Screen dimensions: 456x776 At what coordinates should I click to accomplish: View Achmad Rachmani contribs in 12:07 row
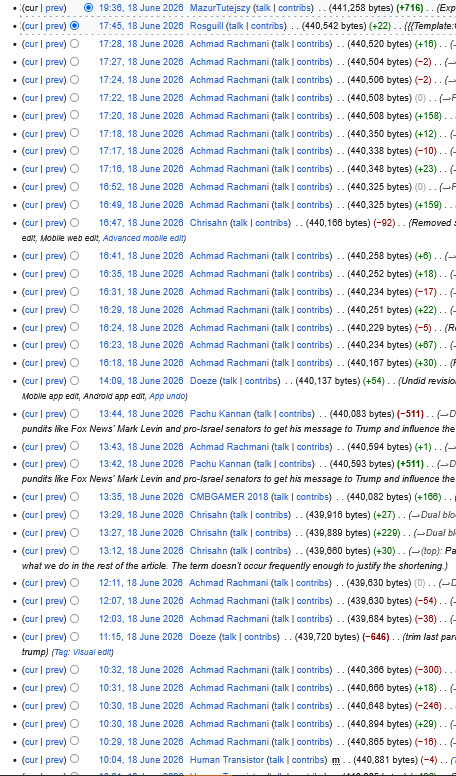point(312,601)
